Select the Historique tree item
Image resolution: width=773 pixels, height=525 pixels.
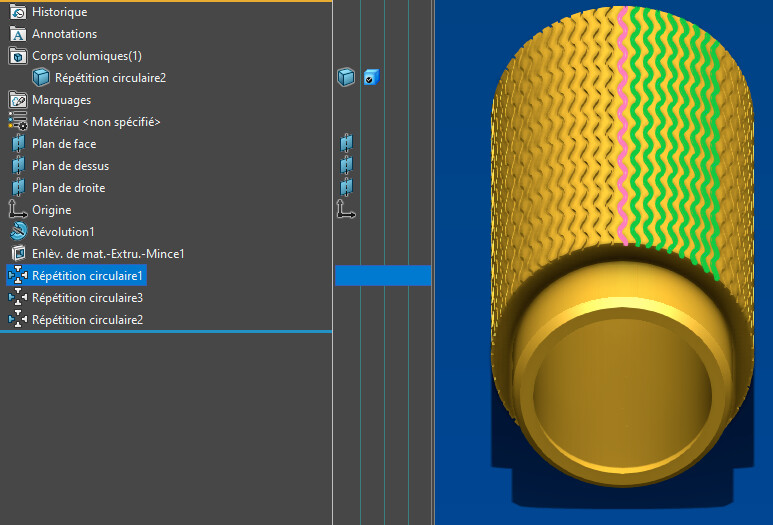pos(60,12)
